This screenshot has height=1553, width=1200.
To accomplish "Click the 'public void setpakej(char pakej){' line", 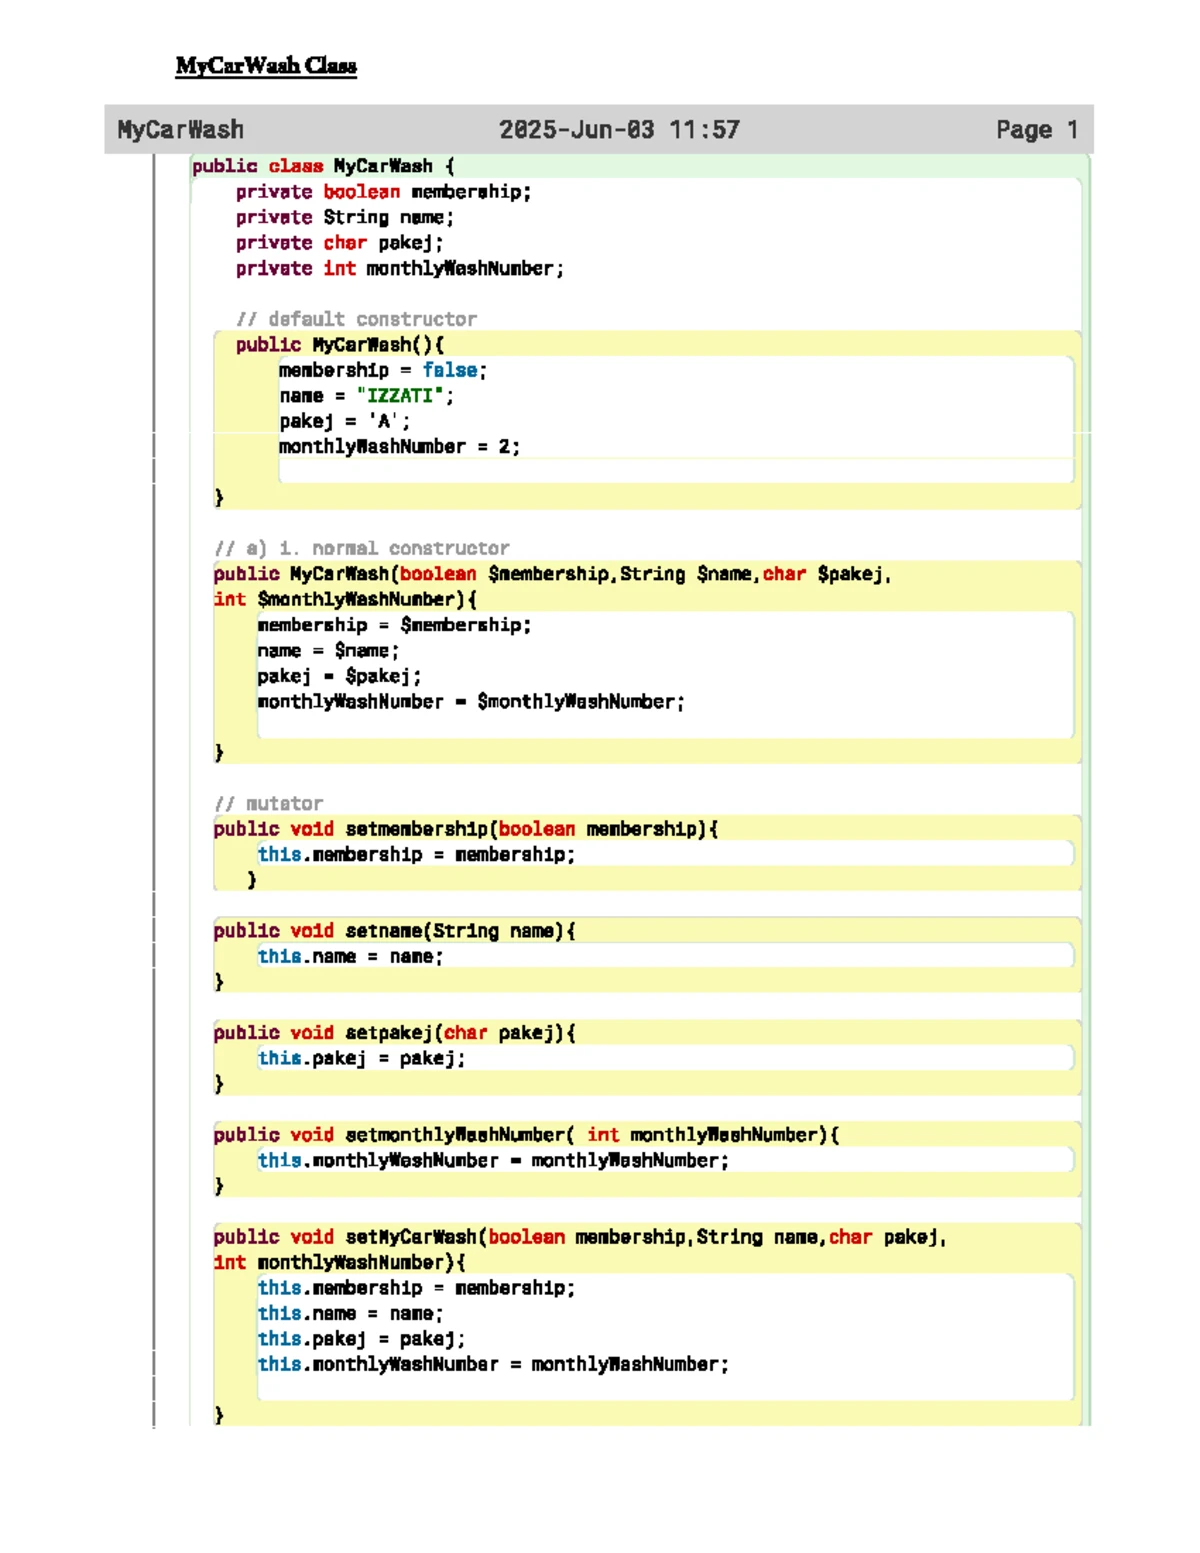I will click(394, 1033).
